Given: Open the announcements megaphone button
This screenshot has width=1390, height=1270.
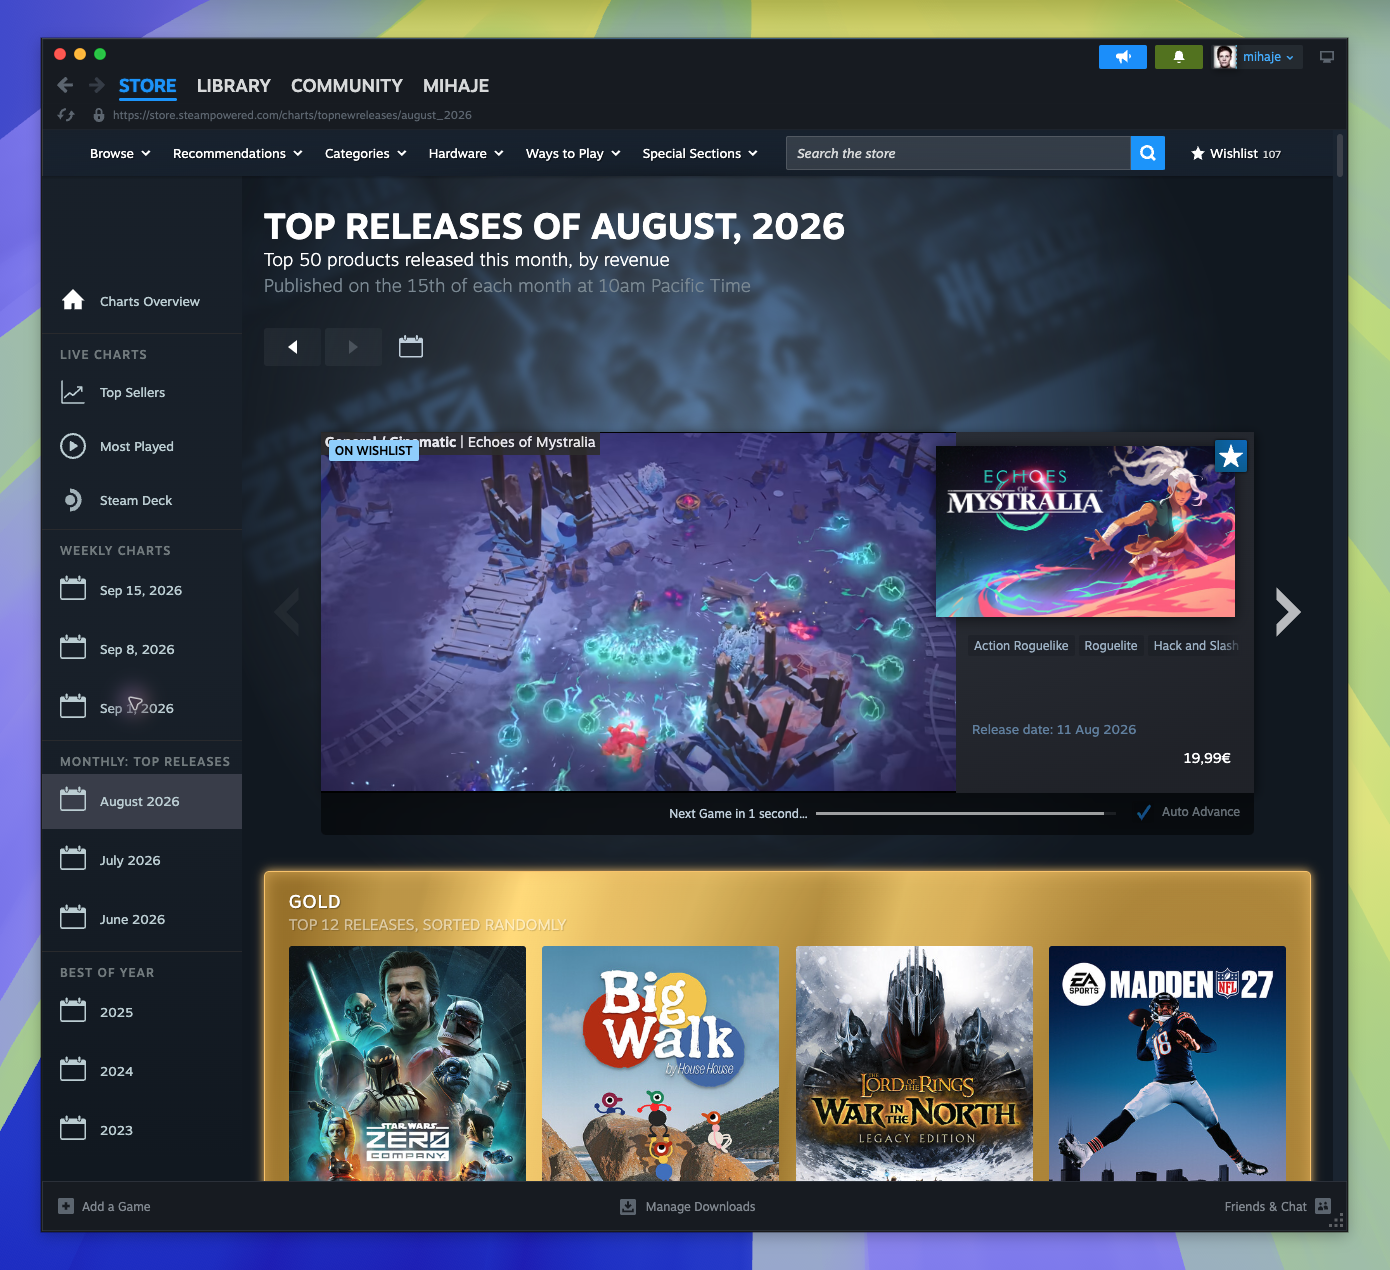Looking at the screenshot, I should (x=1123, y=57).
